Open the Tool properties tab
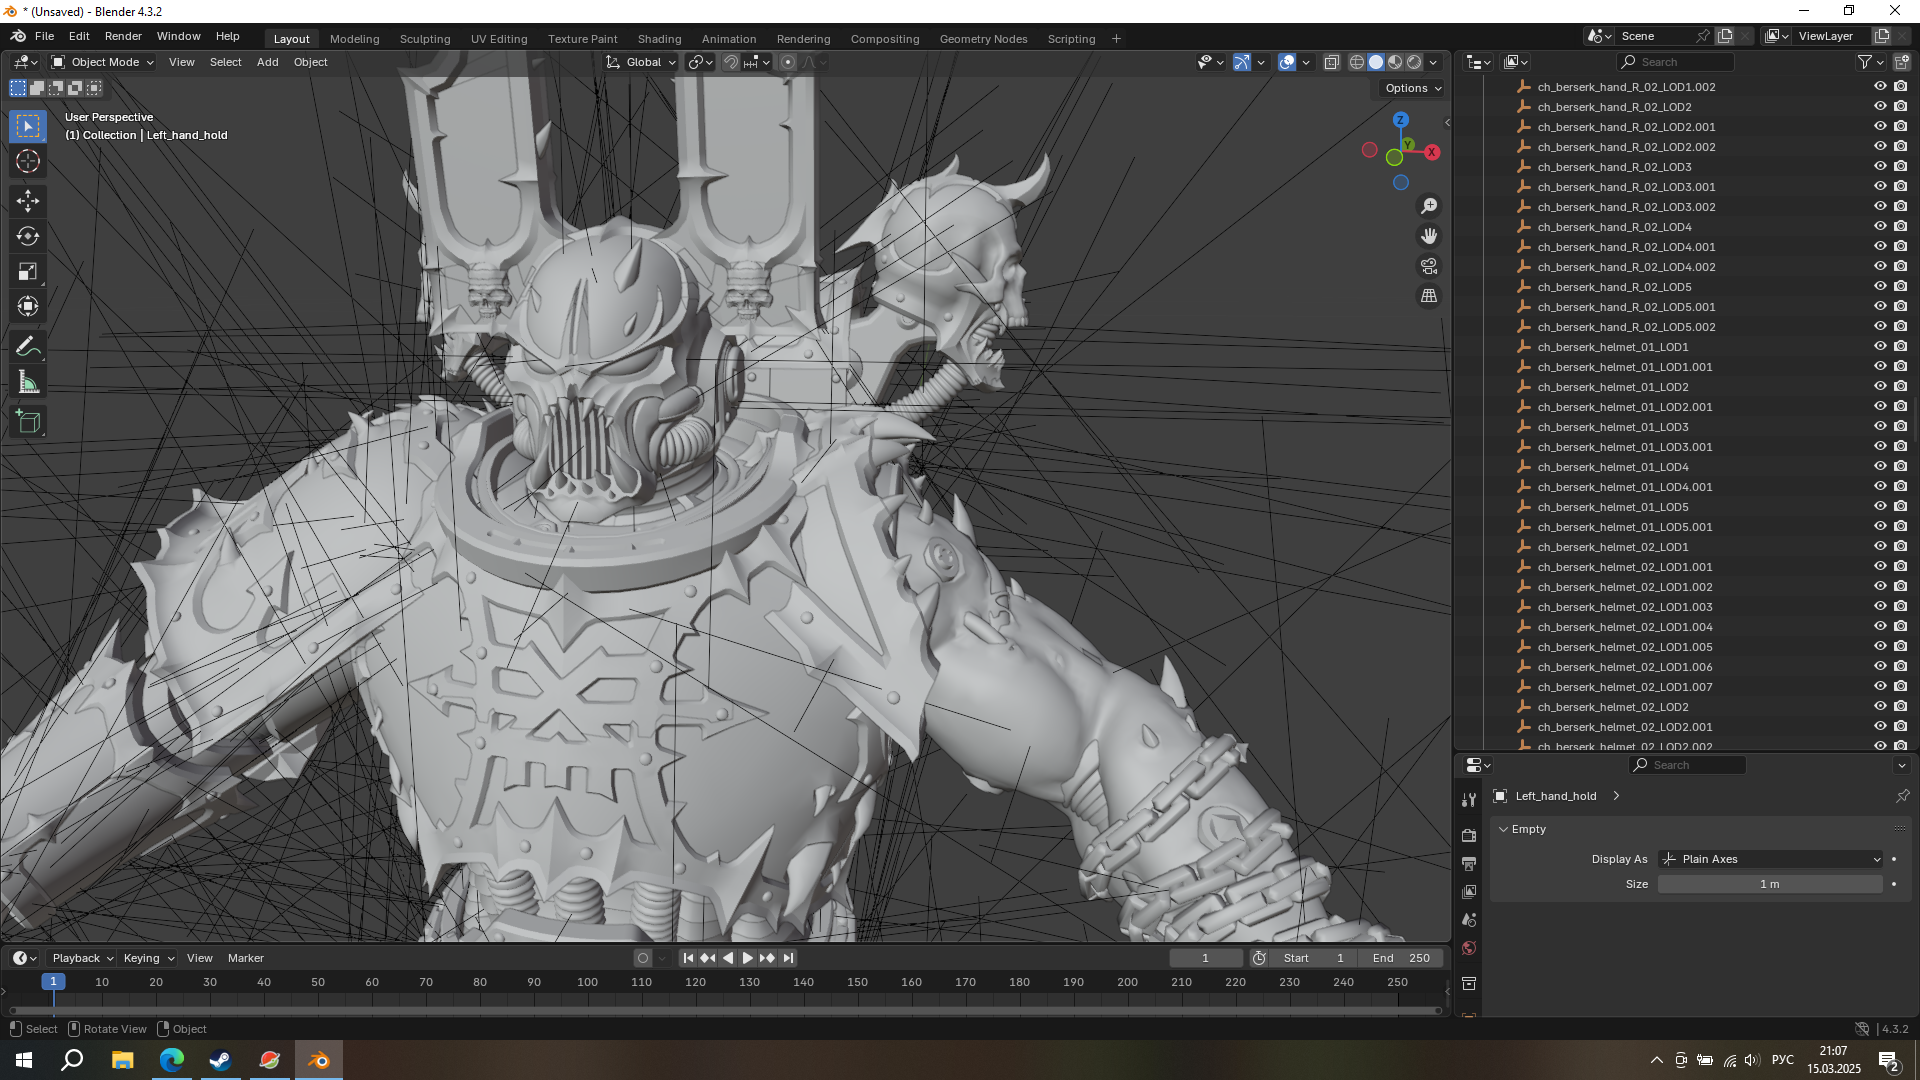 (1469, 800)
